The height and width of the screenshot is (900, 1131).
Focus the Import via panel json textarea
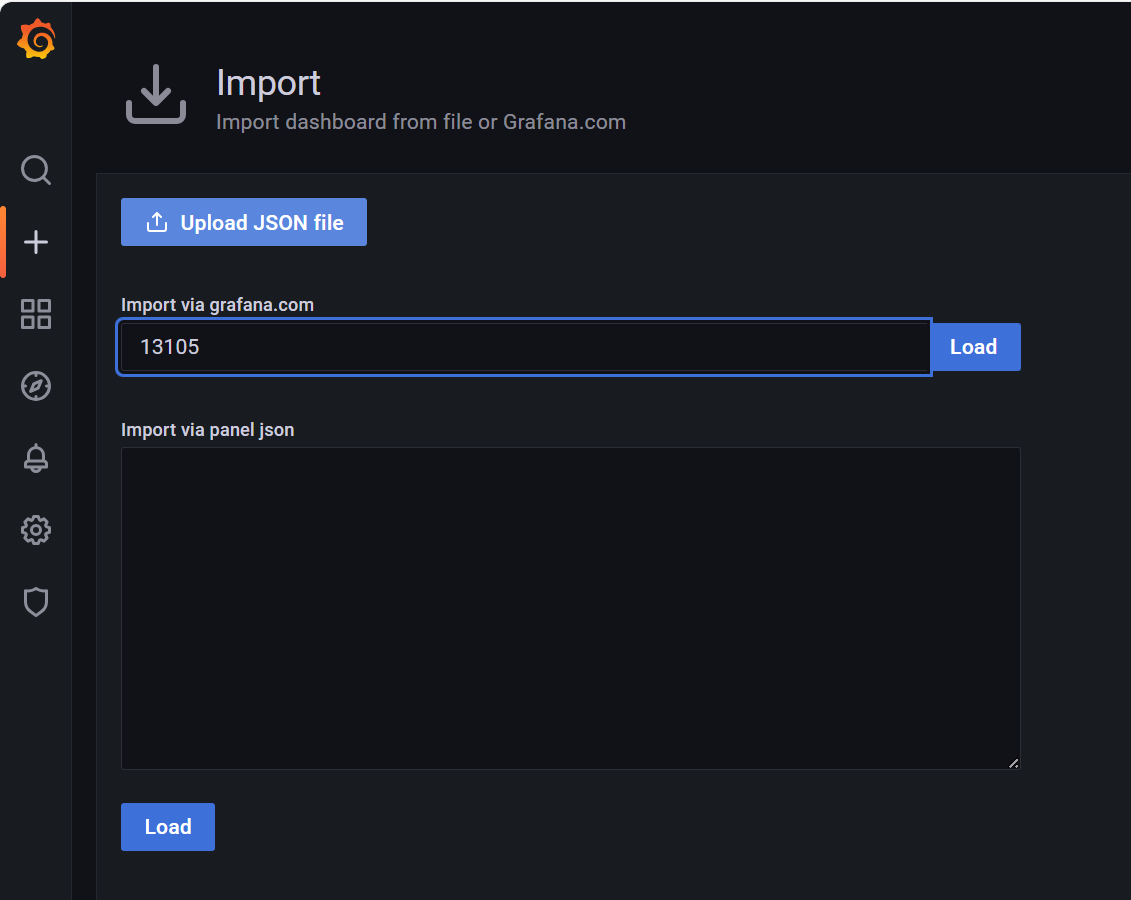click(x=571, y=609)
